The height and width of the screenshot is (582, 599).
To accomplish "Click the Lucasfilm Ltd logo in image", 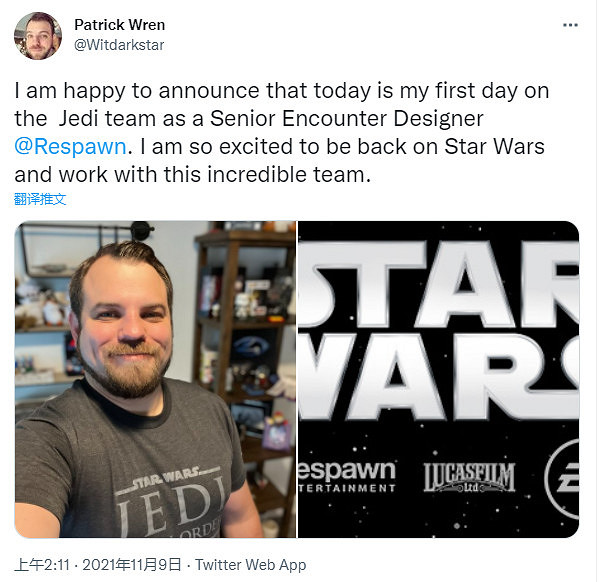I will [469, 477].
